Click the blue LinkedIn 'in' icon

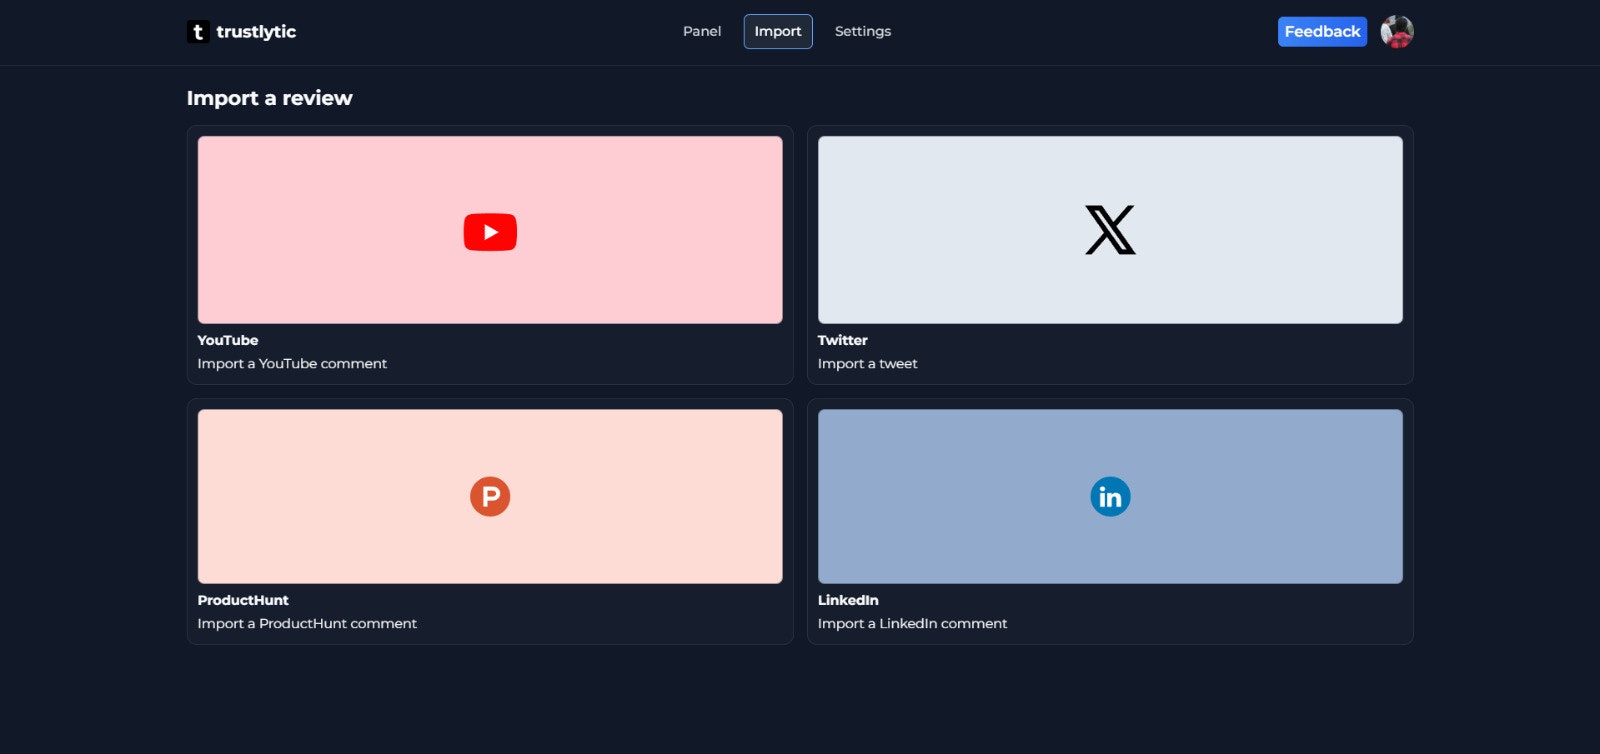pyautogui.click(x=1110, y=496)
